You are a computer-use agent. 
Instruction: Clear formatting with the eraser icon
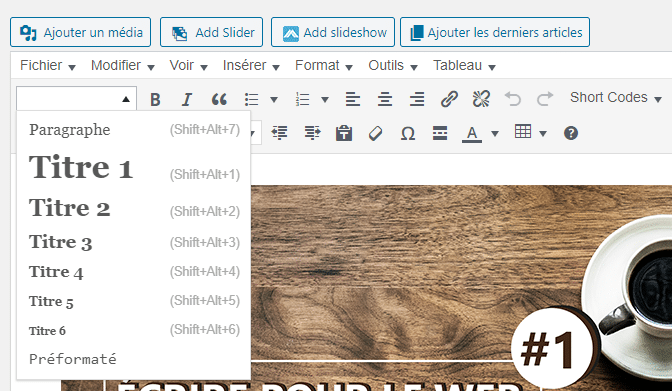point(375,133)
